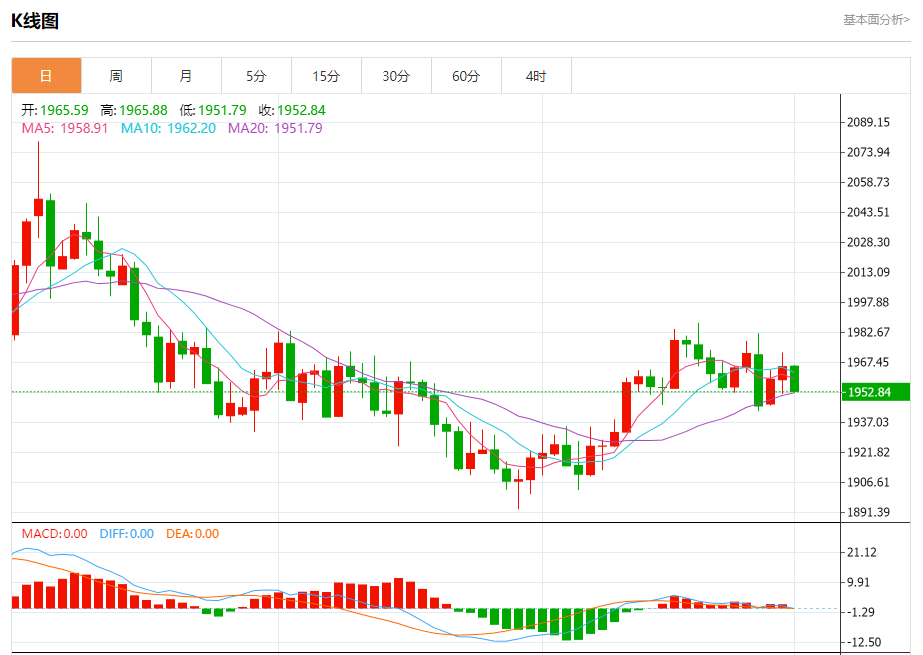Click the 2089.15 price axis label
Screen dimensions: 923x655
point(868,122)
